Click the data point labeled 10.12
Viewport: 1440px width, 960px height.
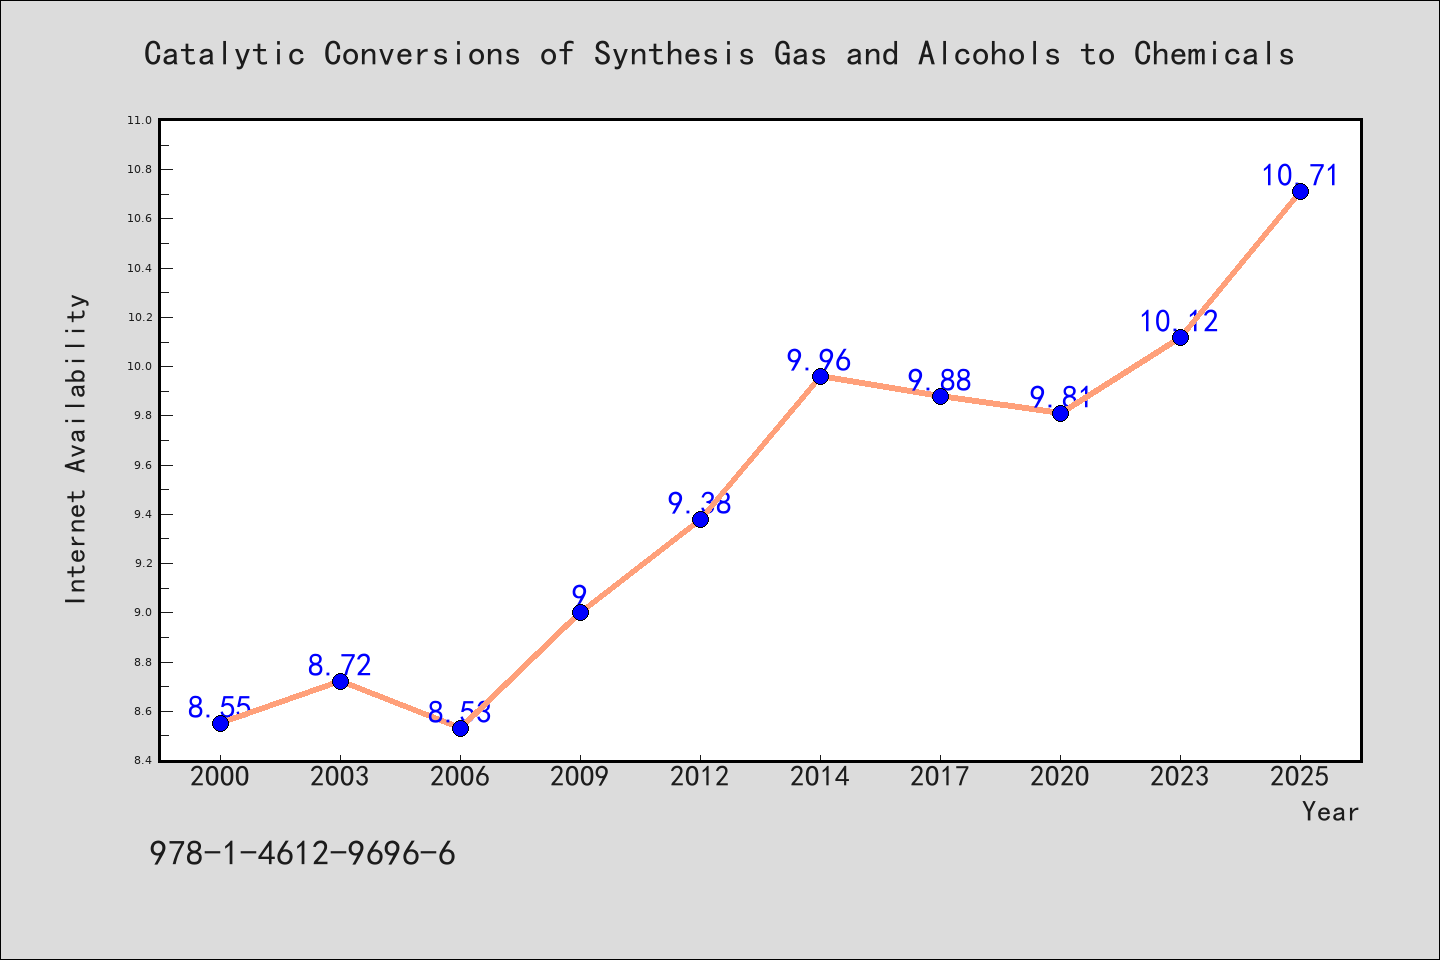click(x=1180, y=337)
